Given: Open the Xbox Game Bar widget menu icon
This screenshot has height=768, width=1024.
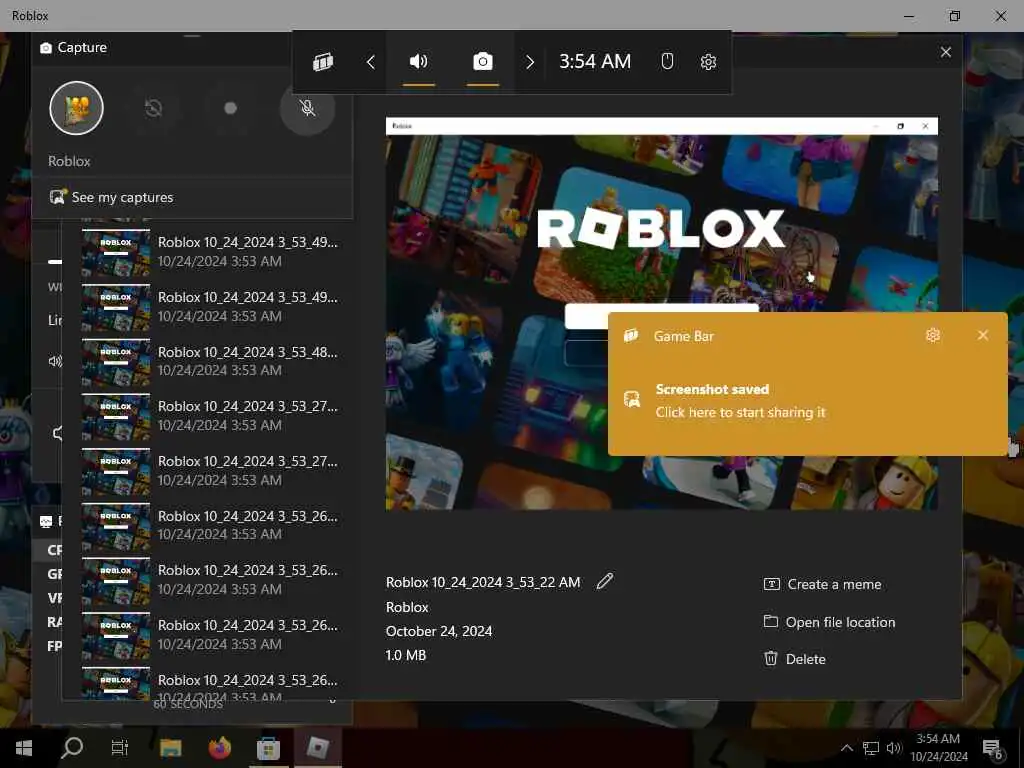Looking at the screenshot, I should [323, 62].
